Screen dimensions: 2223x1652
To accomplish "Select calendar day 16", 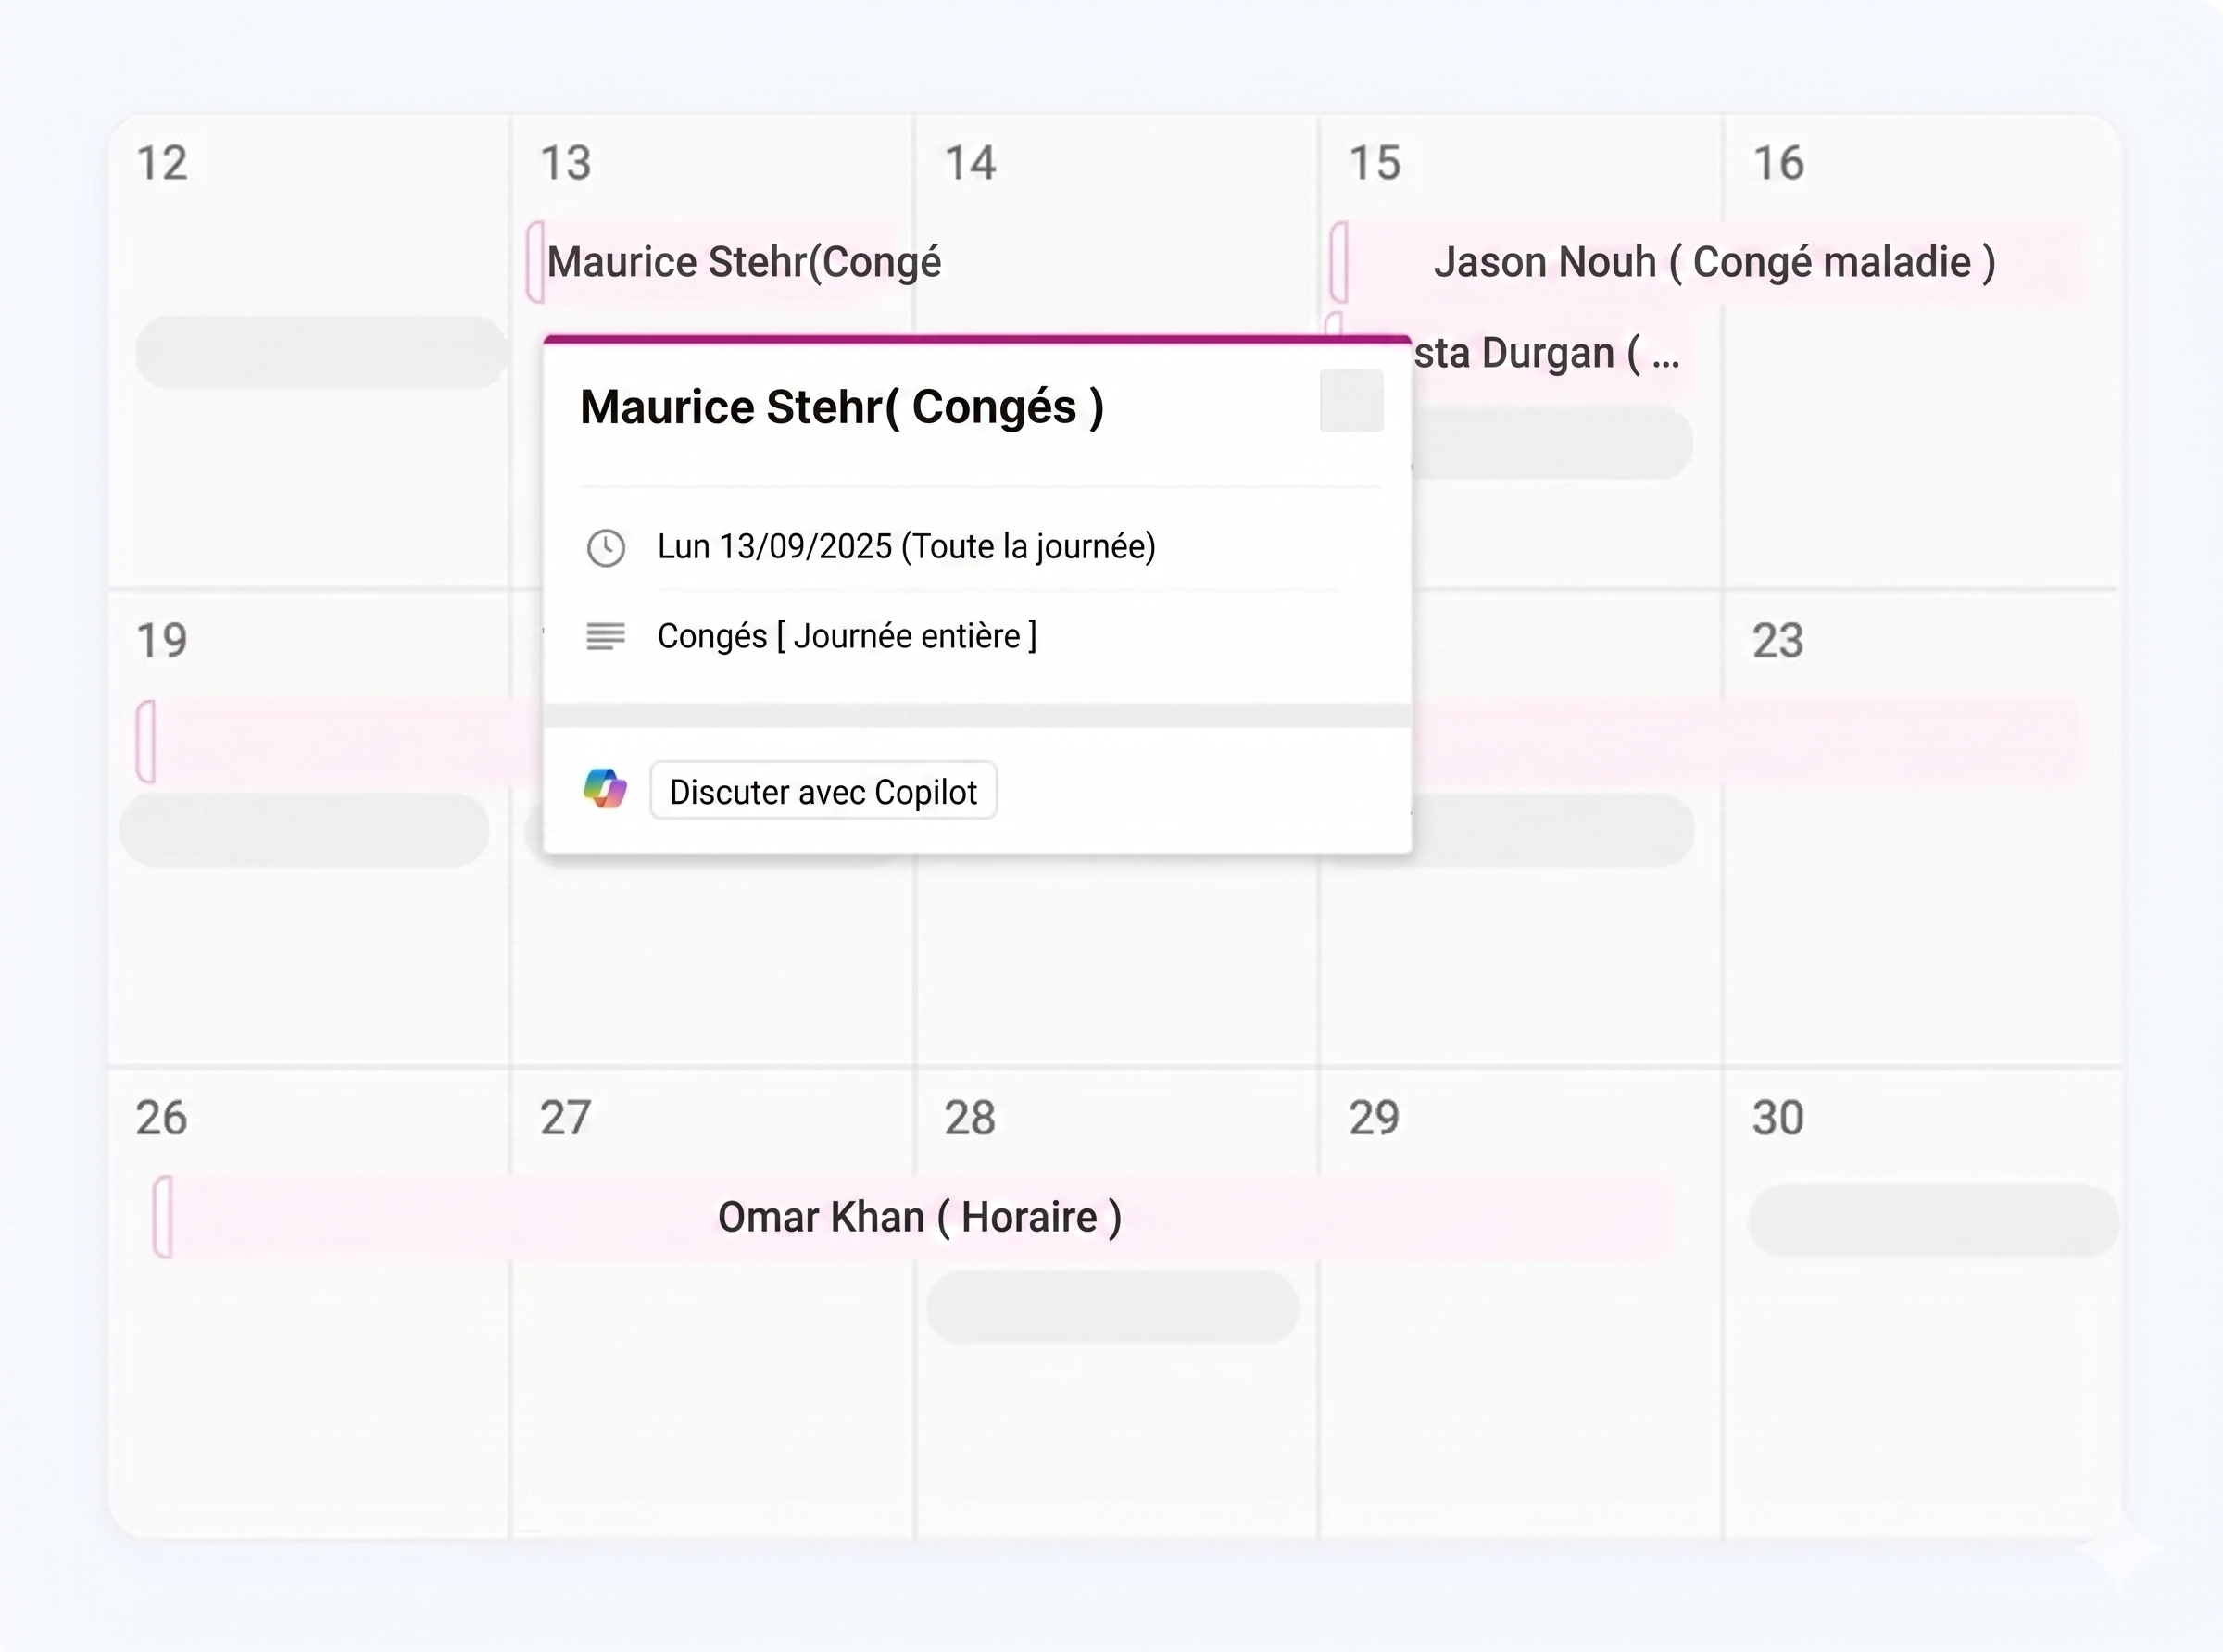I will pyautogui.click(x=1781, y=160).
